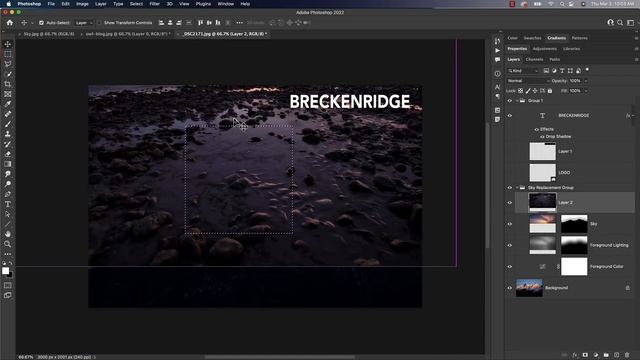This screenshot has height=360, width=640.
Task: Hide the Background layer
Action: point(510,288)
